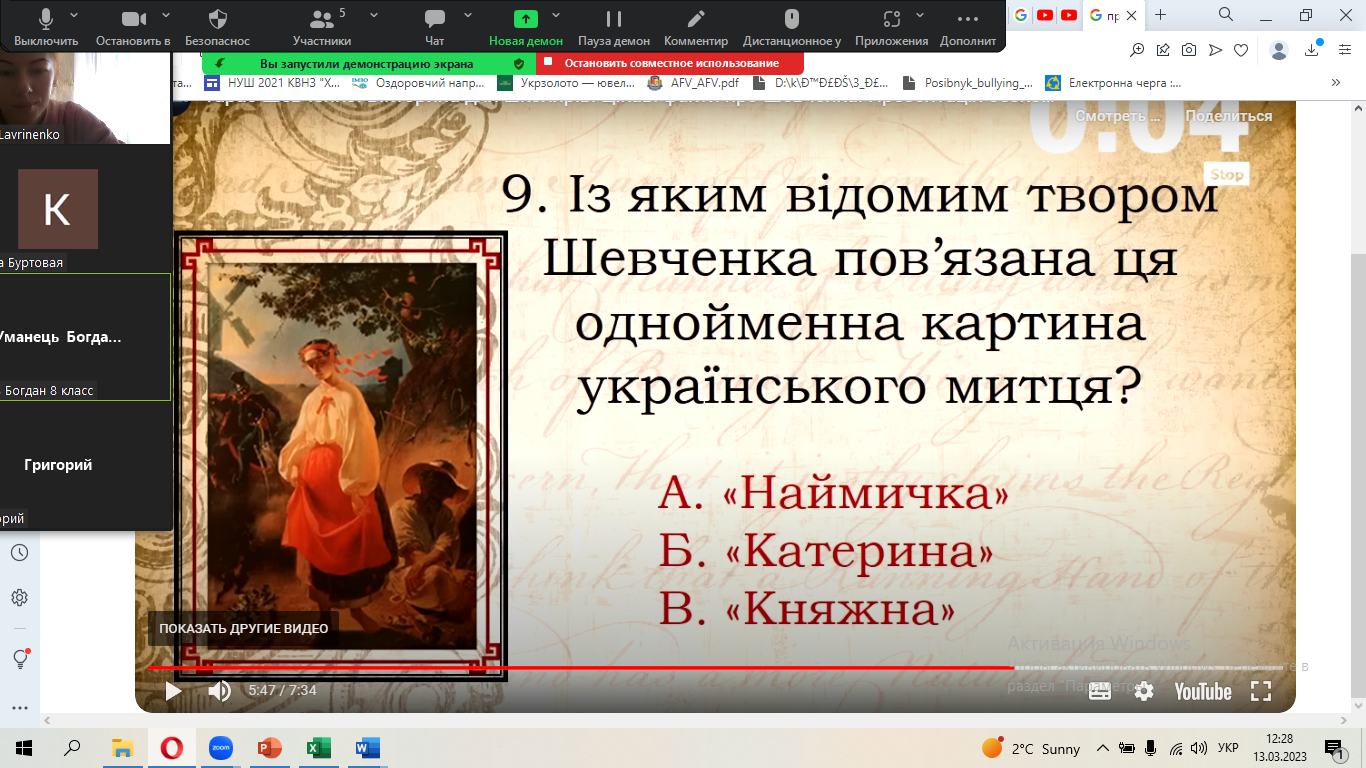Open Excel from the taskbar
Image resolution: width=1366 pixels, height=768 pixels.
318,748
